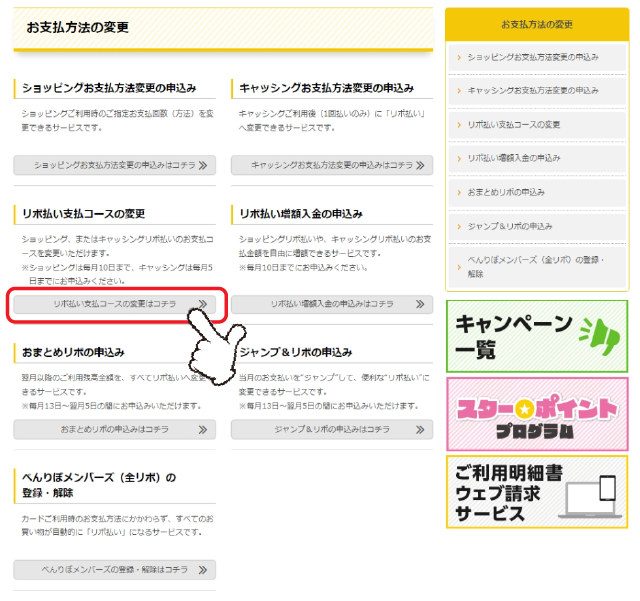Click arrow icon beside sidebar ジャンプ&リボの申込み
The width and height of the screenshot is (640, 601).
459,226
